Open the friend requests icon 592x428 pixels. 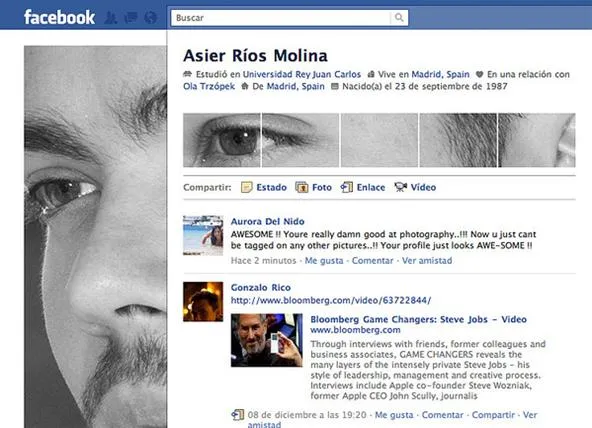[110, 17]
